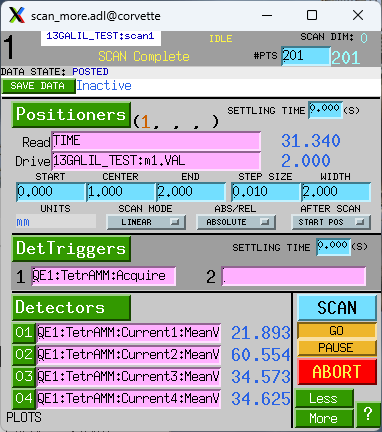
Task: Edit the END value field 2.000
Action: (x=191, y=192)
